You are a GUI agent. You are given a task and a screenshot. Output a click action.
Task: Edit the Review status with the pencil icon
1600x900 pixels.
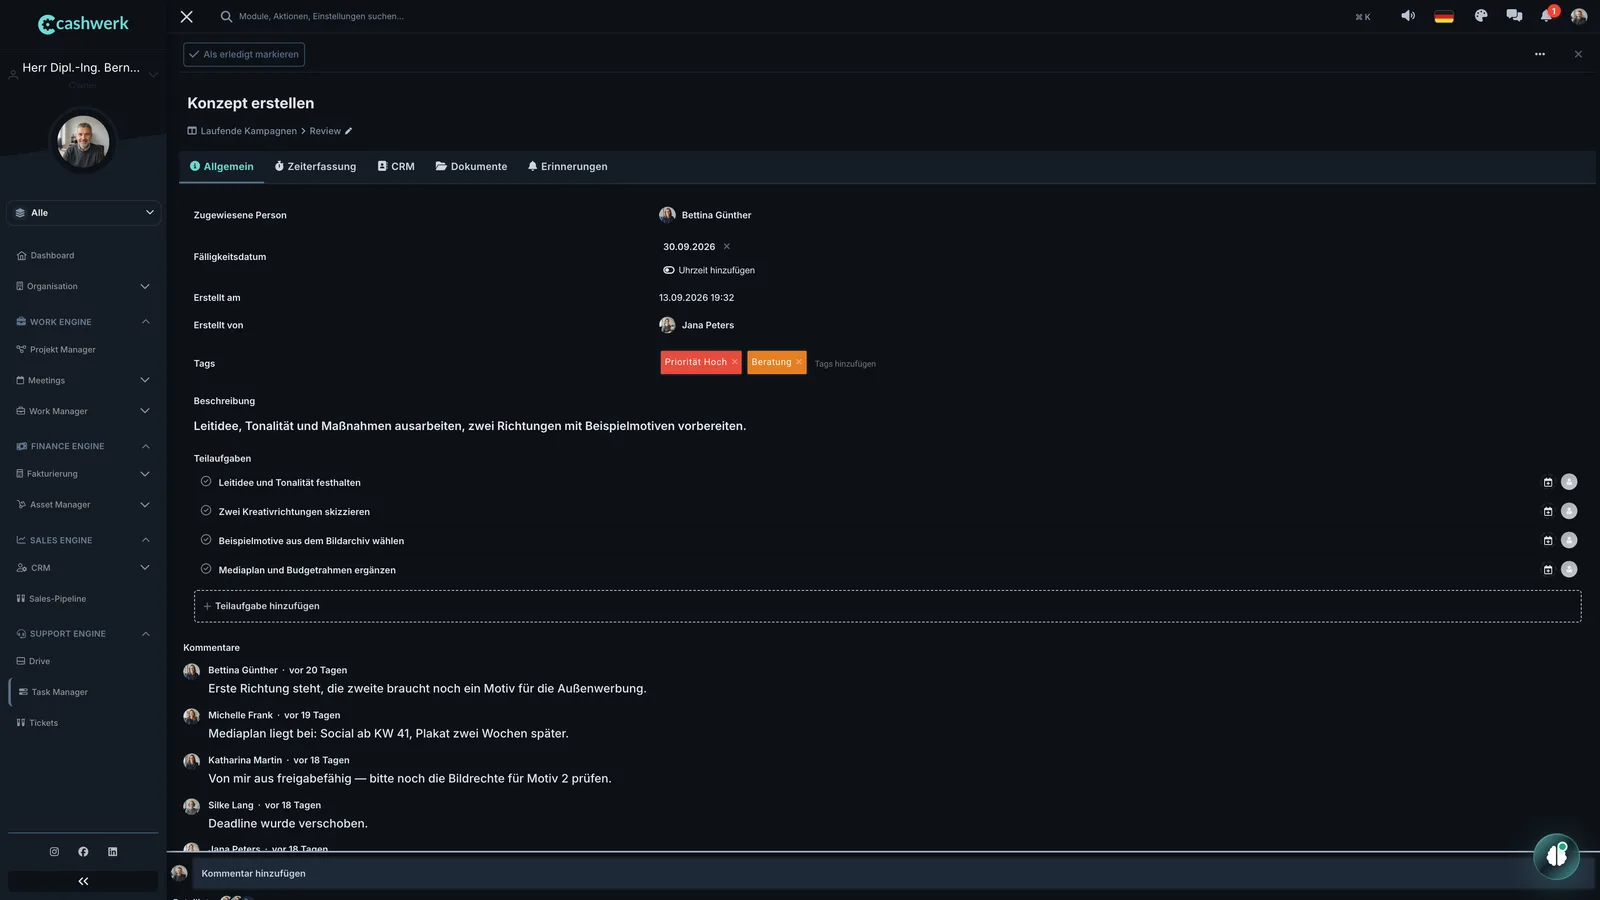pyautogui.click(x=348, y=131)
